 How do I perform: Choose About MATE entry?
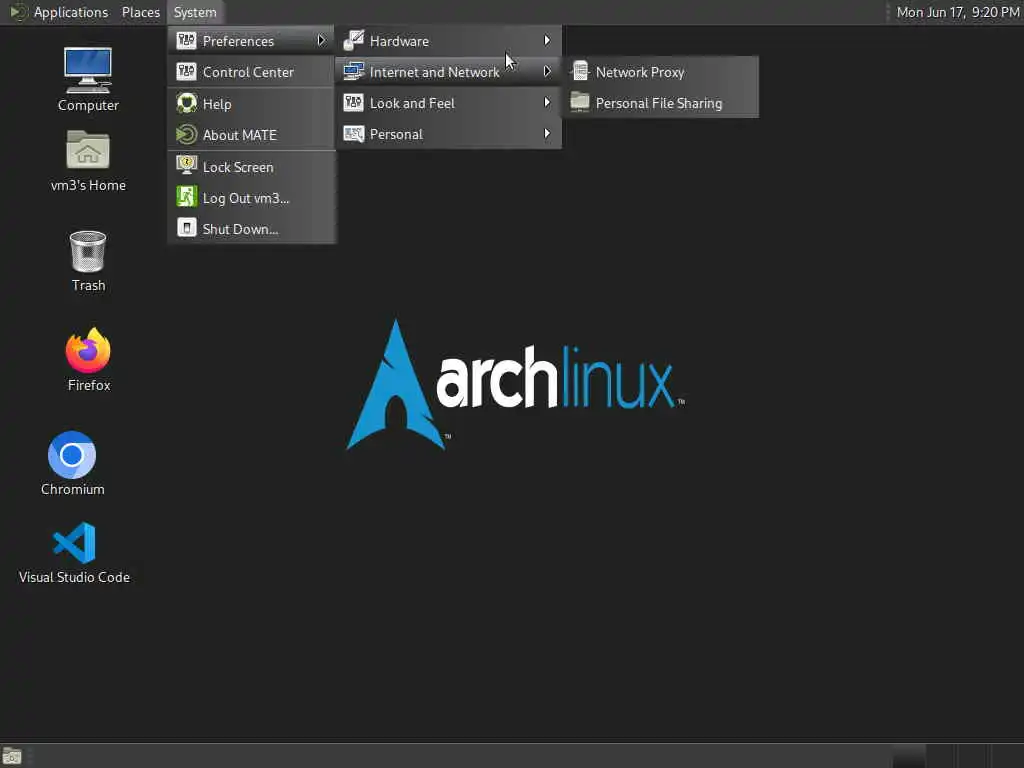click(x=252, y=135)
